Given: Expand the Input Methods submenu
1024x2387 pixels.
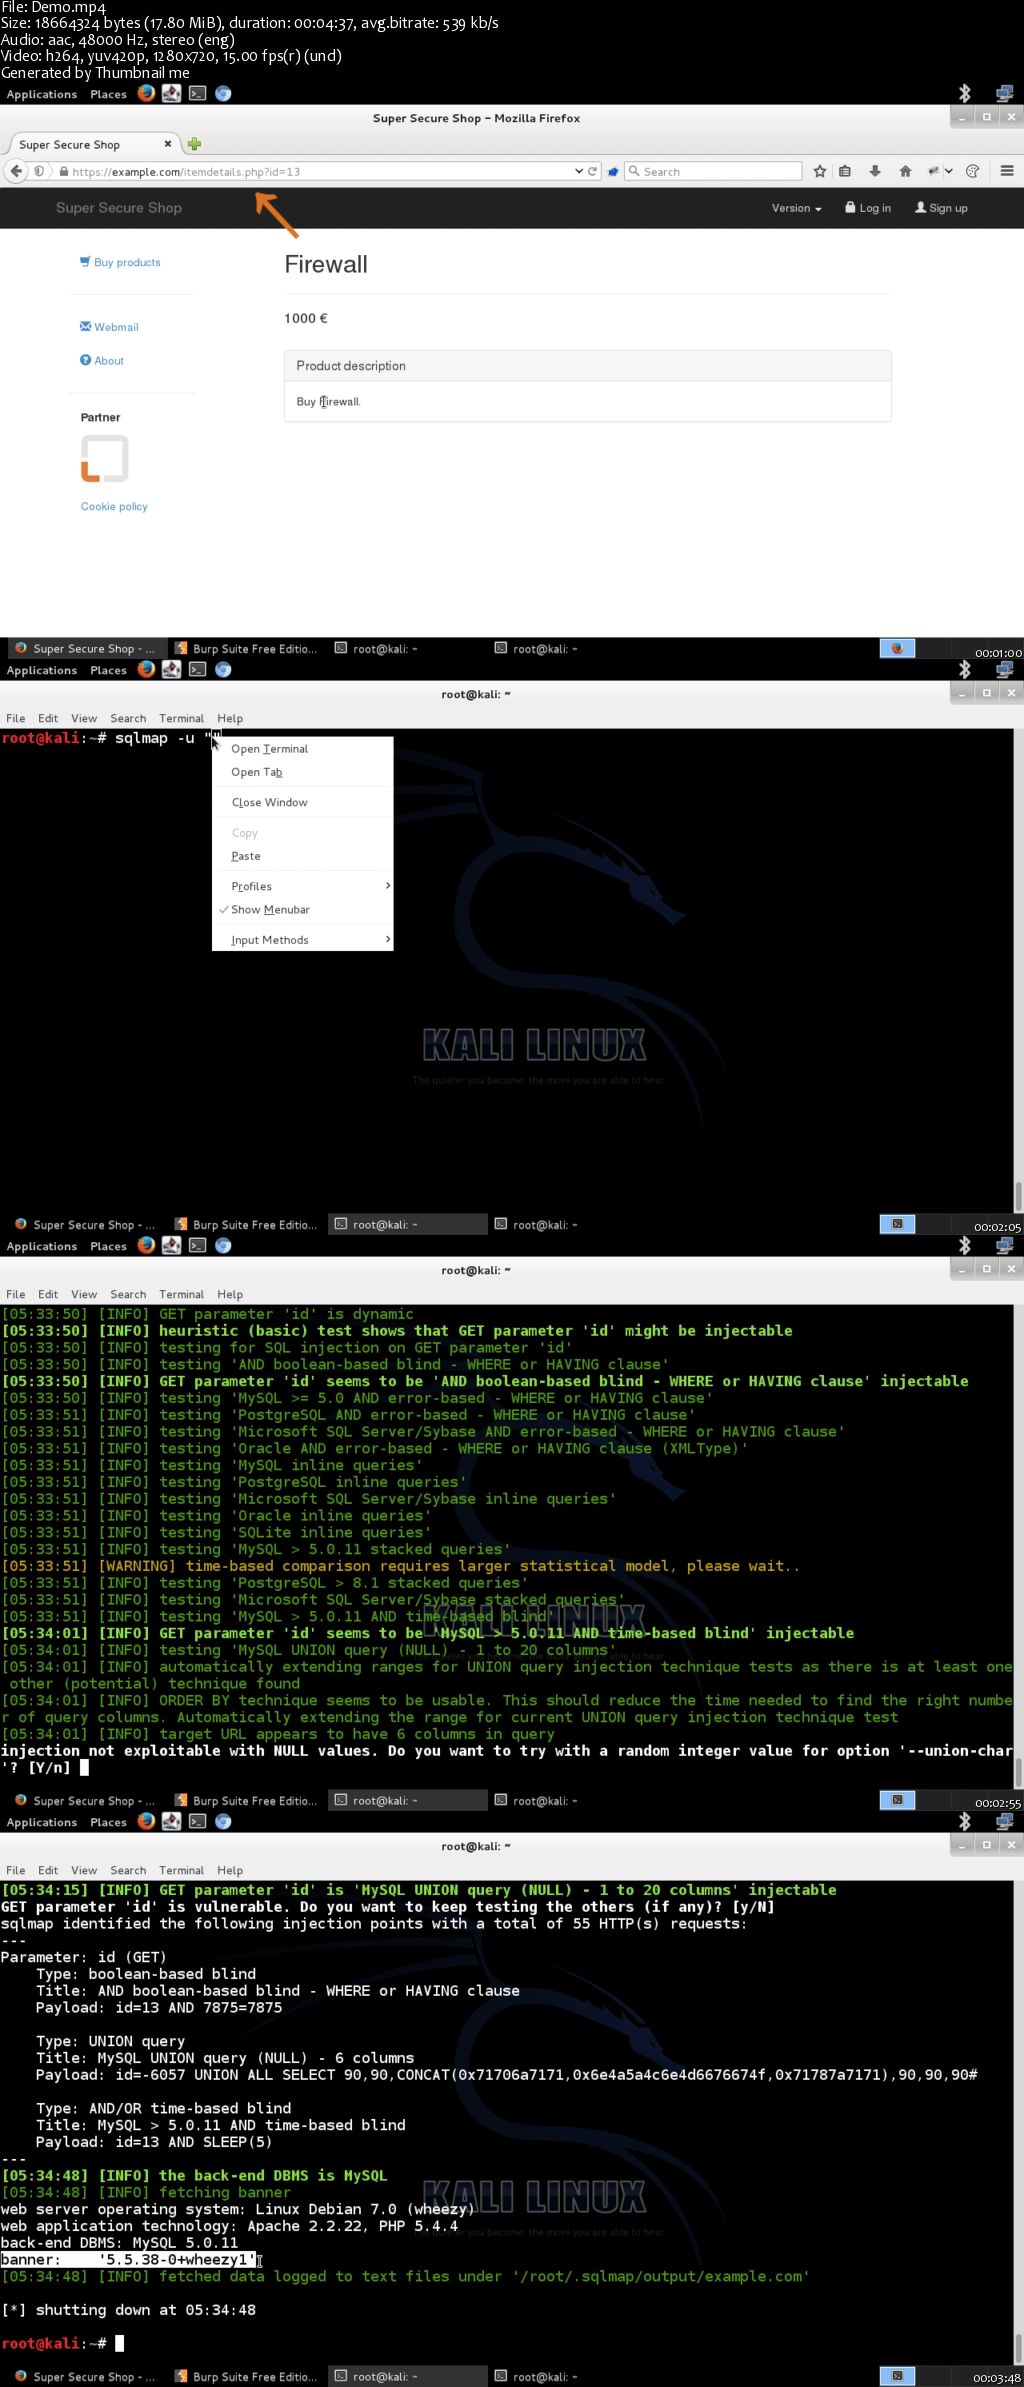Looking at the screenshot, I should (302, 940).
